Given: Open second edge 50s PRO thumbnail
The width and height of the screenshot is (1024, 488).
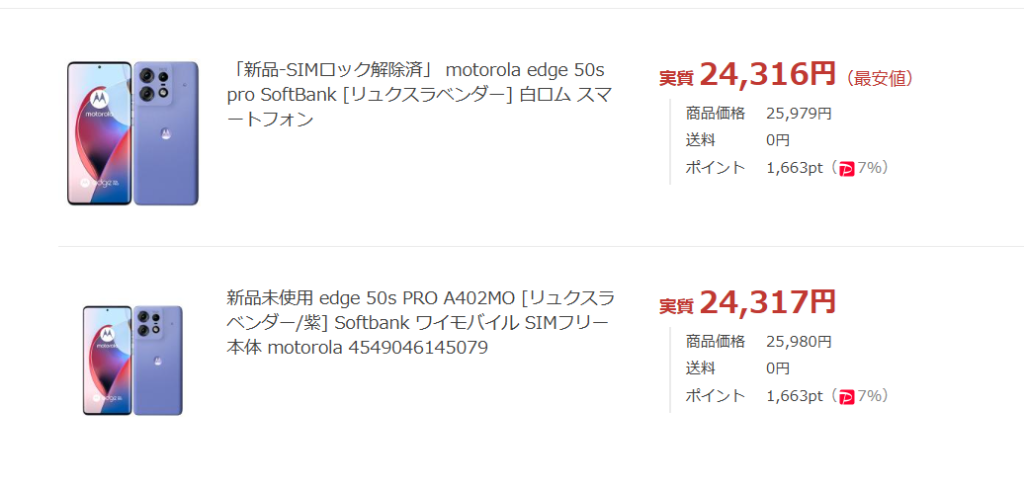Looking at the screenshot, I should click(133, 361).
